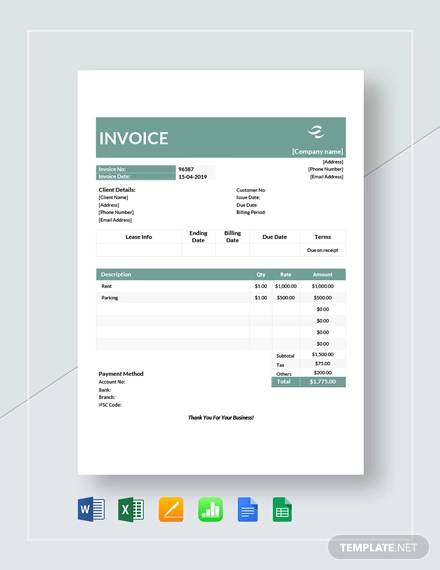This screenshot has height=570, width=440.
Task: Choose the Google Sheets format icon
Action: point(282,510)
